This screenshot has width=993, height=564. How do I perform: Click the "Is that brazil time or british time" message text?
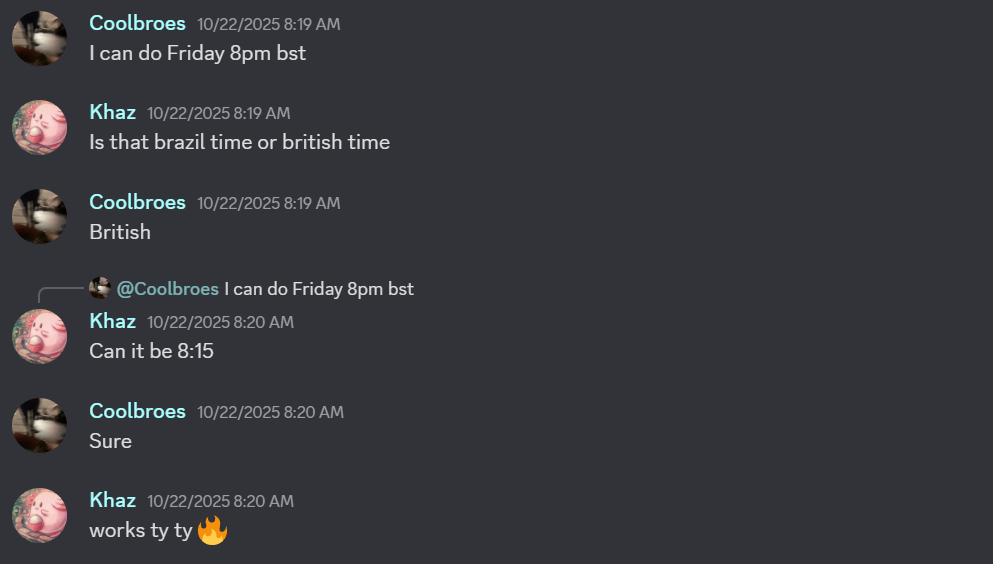[239, 142]
